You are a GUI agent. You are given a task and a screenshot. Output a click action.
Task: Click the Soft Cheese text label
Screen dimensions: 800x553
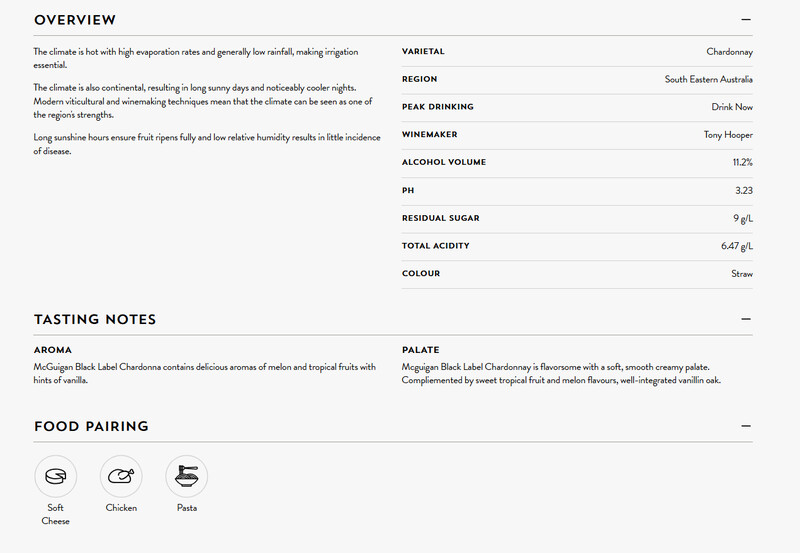55,514
